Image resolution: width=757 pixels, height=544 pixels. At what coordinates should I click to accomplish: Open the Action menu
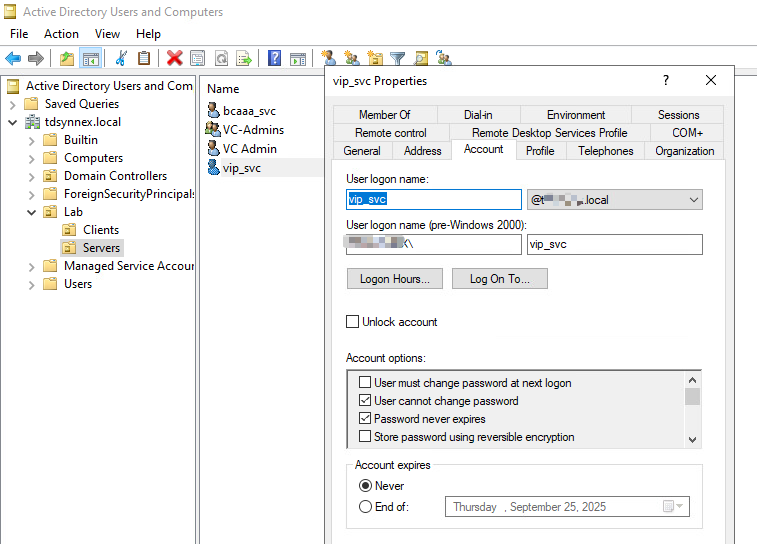(x=61, y=34)
